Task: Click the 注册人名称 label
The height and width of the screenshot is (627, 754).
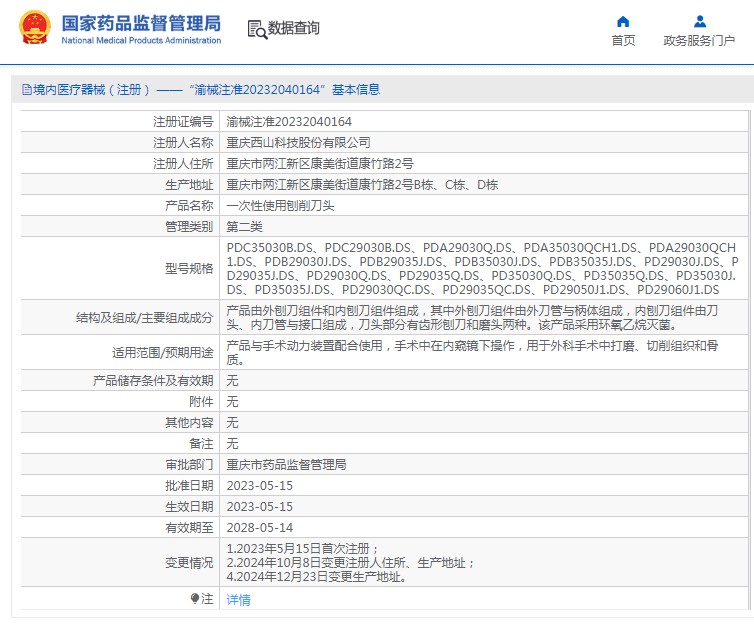Action: coord(183,143)
